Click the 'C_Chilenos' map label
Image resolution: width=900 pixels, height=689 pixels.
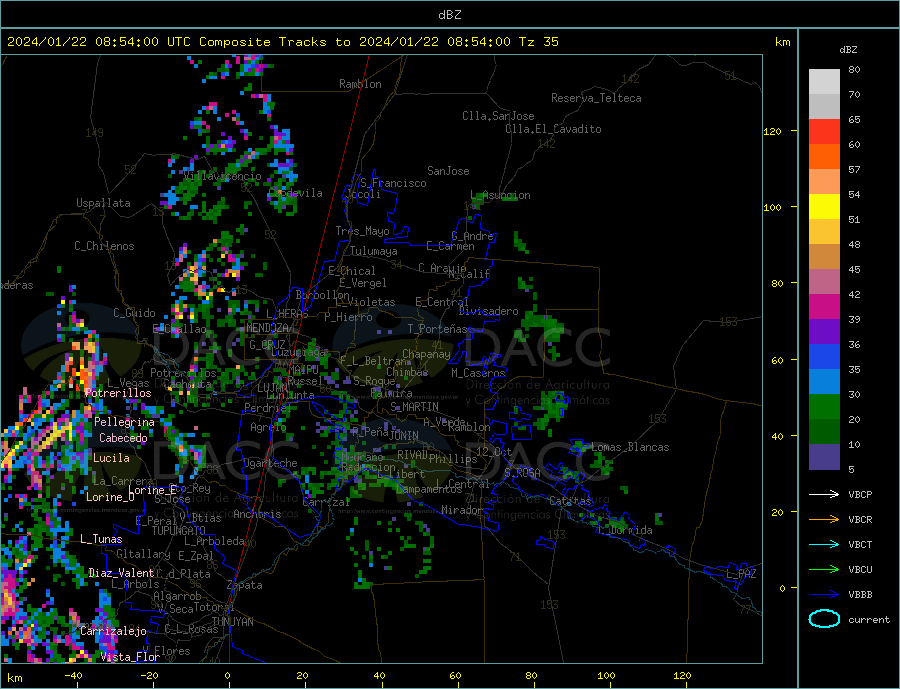[104, 246]
